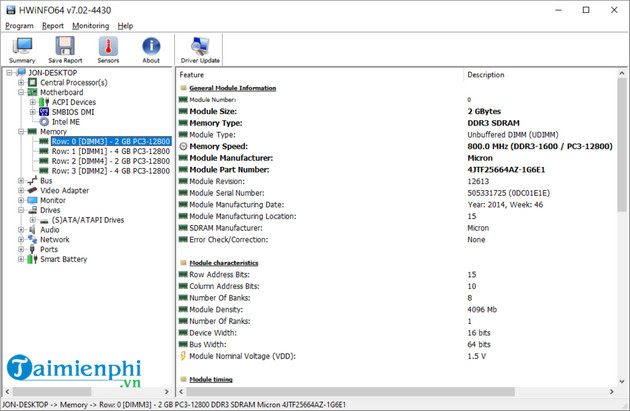Click the Video Adapter card icon
Screen dimensions: 630x411
pyautogui.click(x=33, y=190)
